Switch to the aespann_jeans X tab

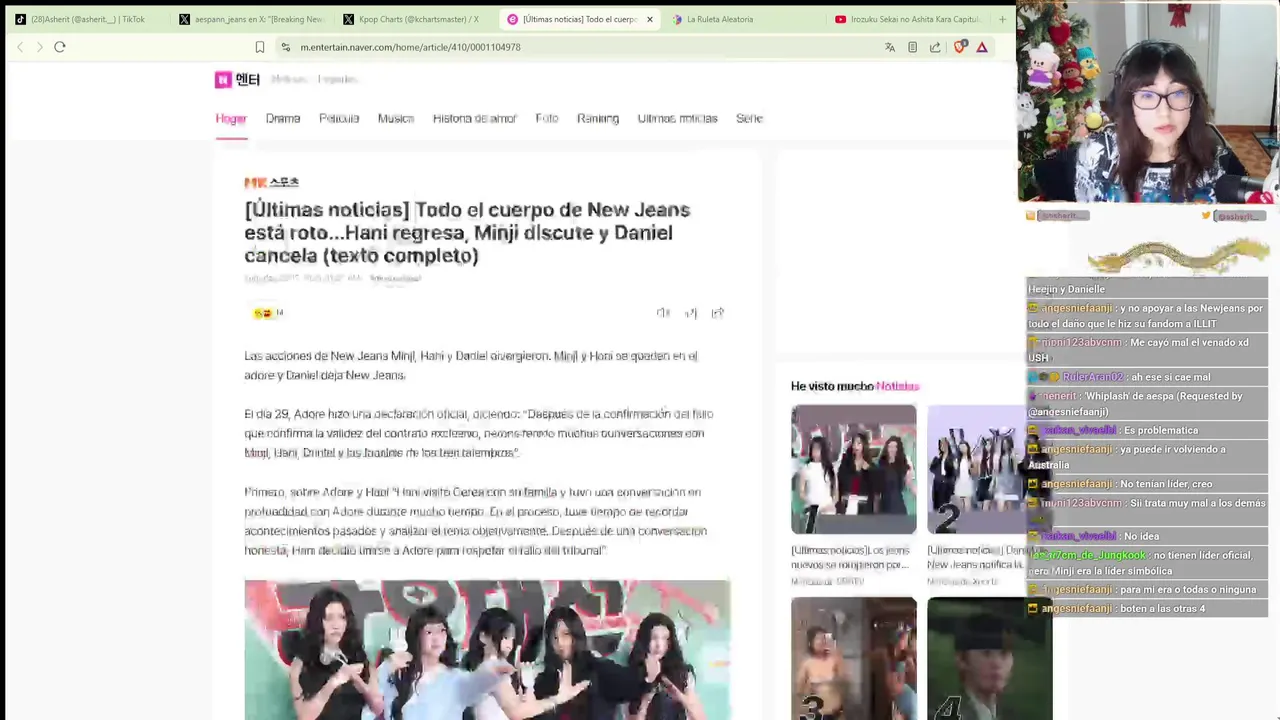point(252,19)
